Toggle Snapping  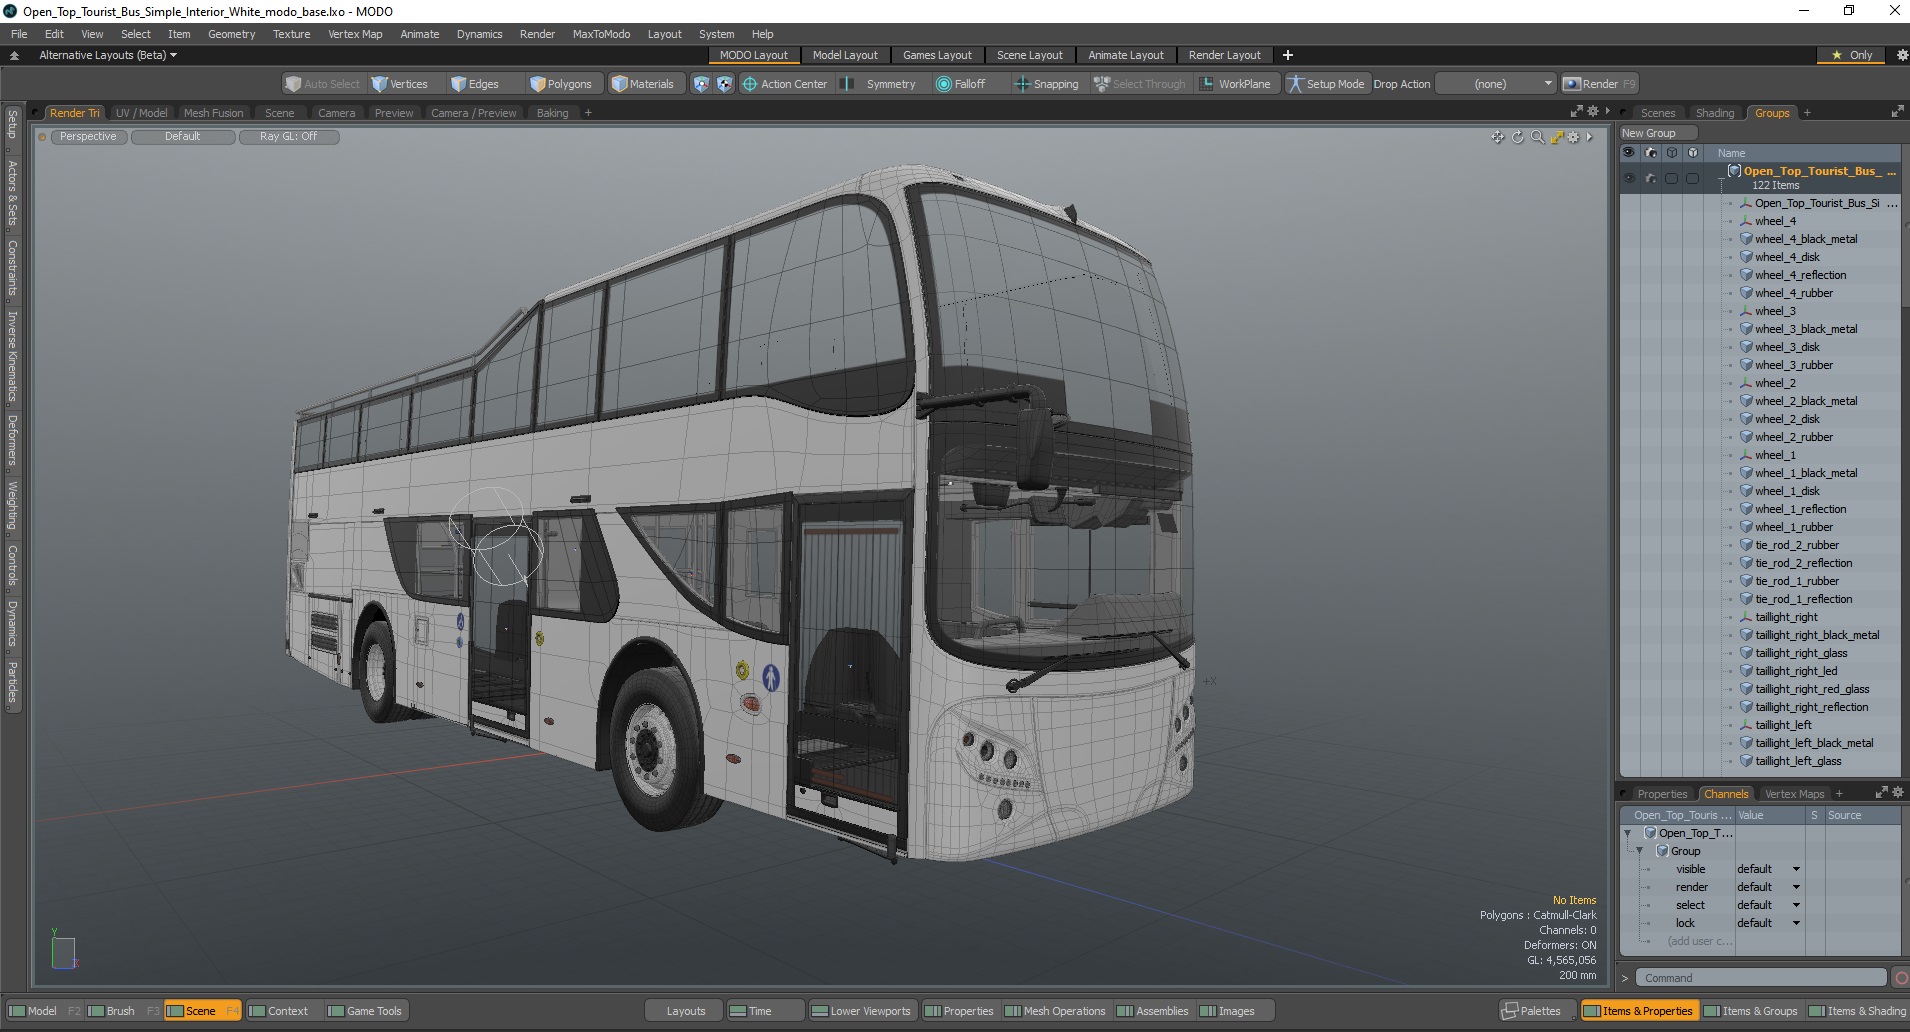pyautogui.click(x=1047, y=84)
